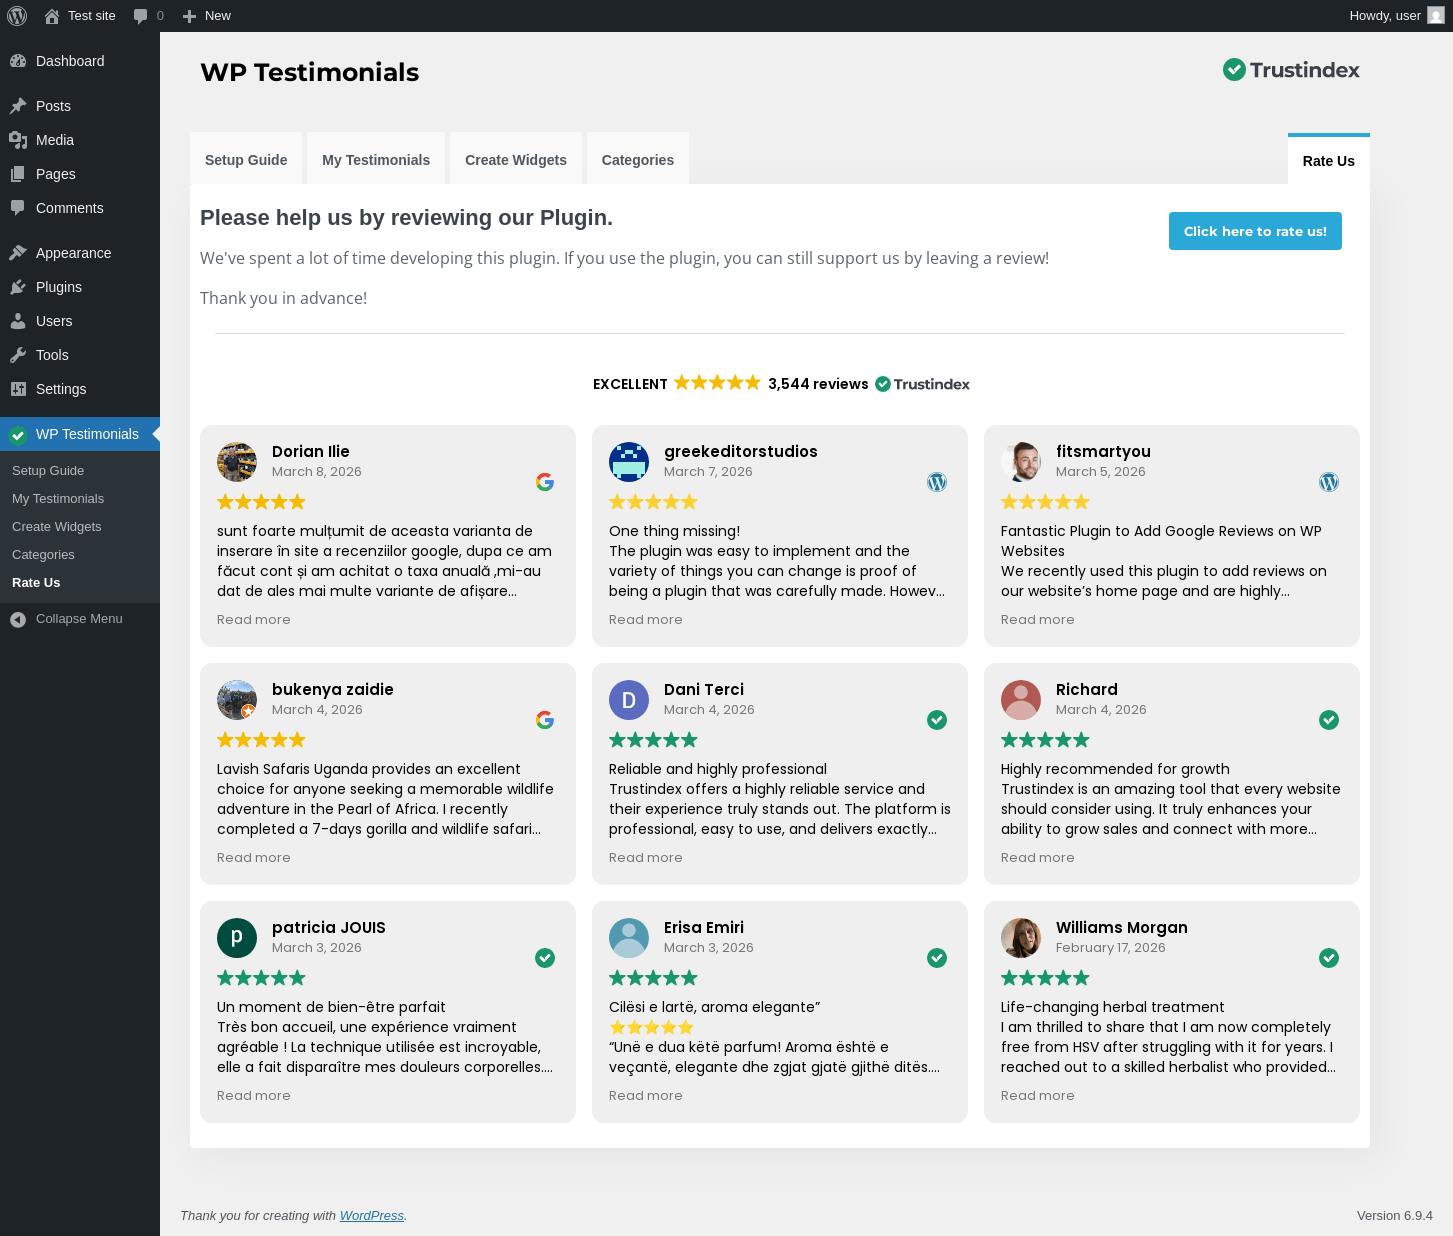This screenshot has height=1236, width=1453.
Task: Go to the Create Widgets tab
Action: (x=516, y=160)
